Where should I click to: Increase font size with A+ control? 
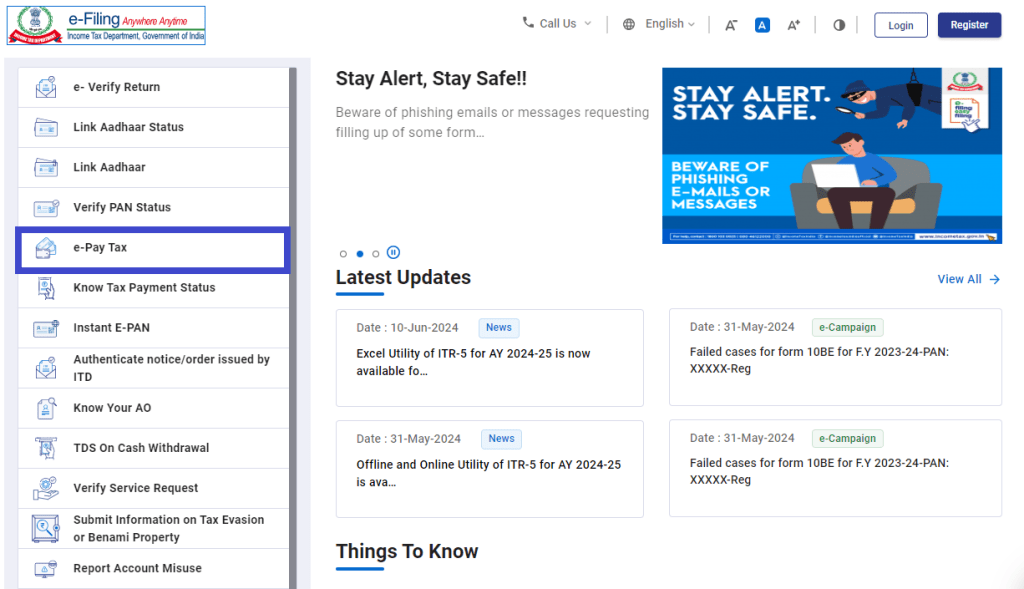click(793, 25)
